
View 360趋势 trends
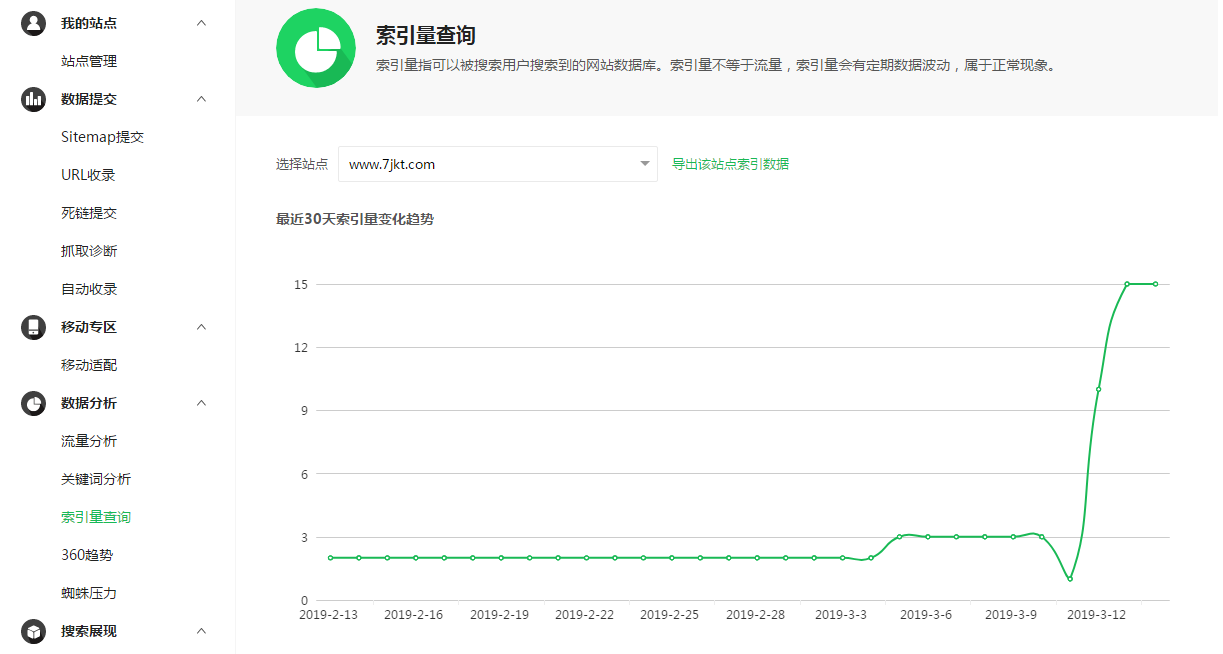point(86,554)
